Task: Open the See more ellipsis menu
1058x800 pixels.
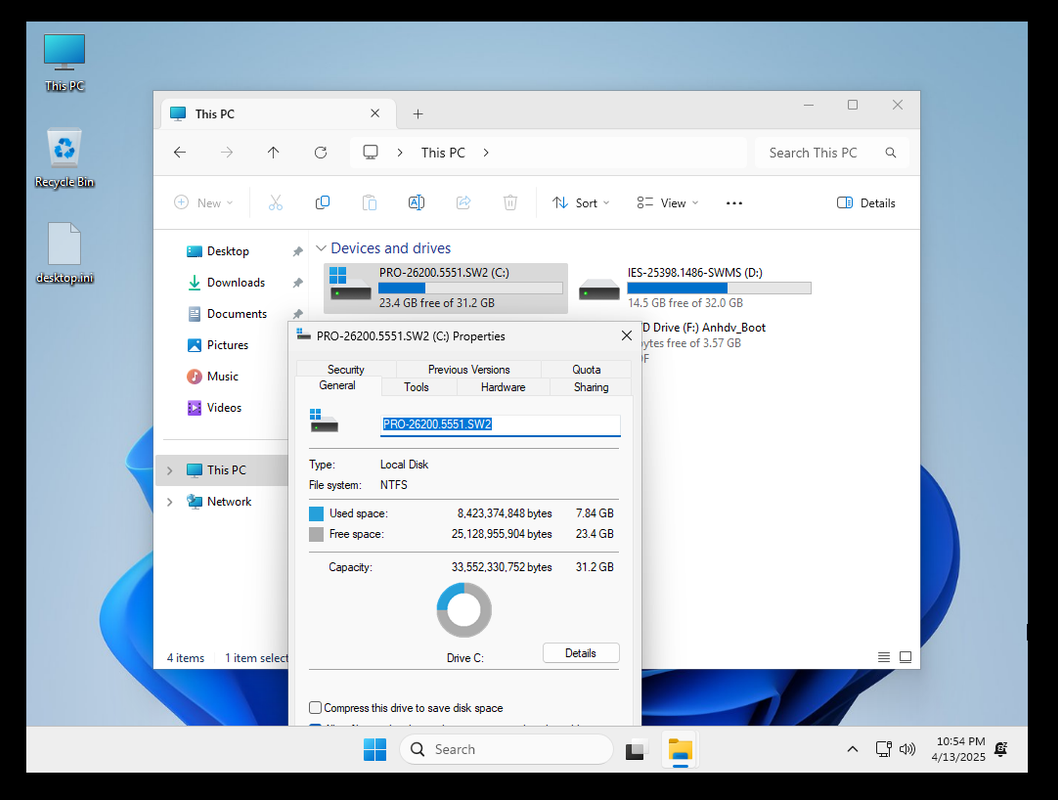Action: [734, 203]
